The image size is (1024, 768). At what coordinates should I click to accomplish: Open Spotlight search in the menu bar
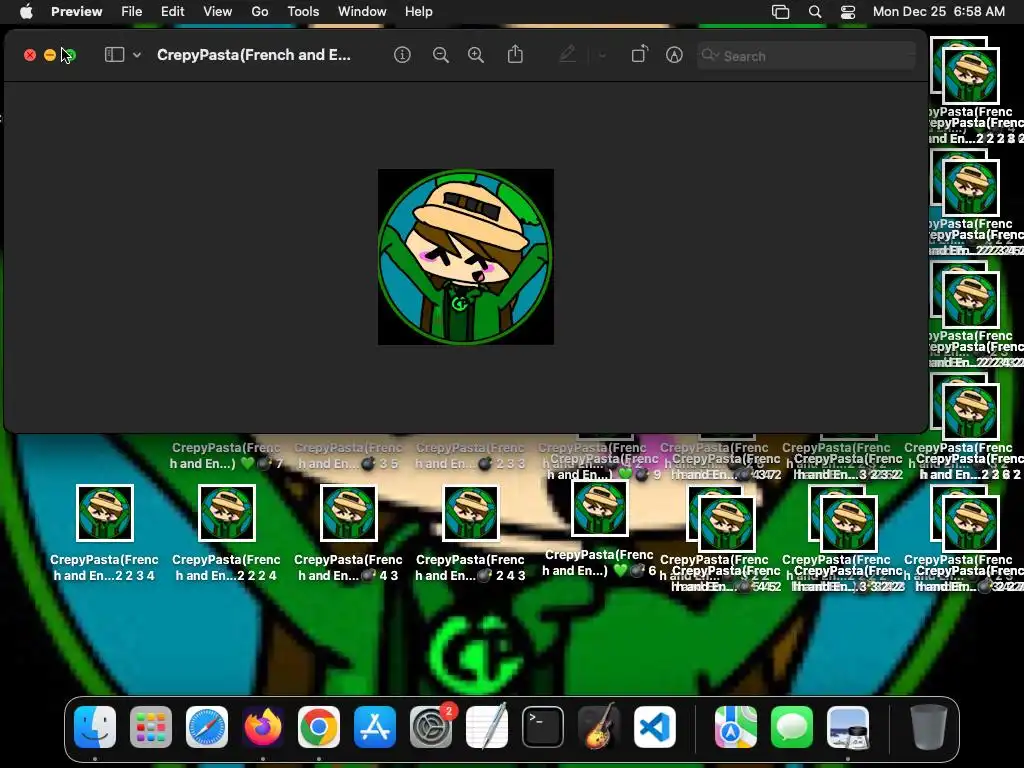(x=815, y=11)
